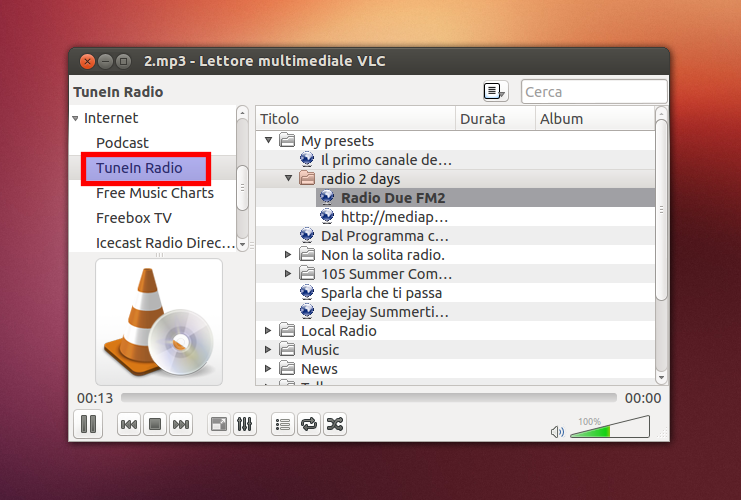Maximize the VLC window
This screenshot has width=741, height=500.
pyautogui.click(x=123, y=61)
